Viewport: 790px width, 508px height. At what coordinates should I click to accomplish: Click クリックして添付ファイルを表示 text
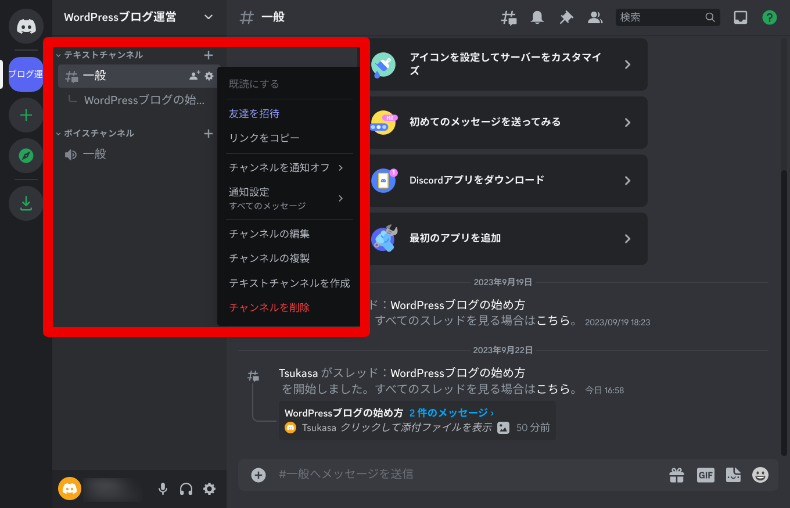416,428
